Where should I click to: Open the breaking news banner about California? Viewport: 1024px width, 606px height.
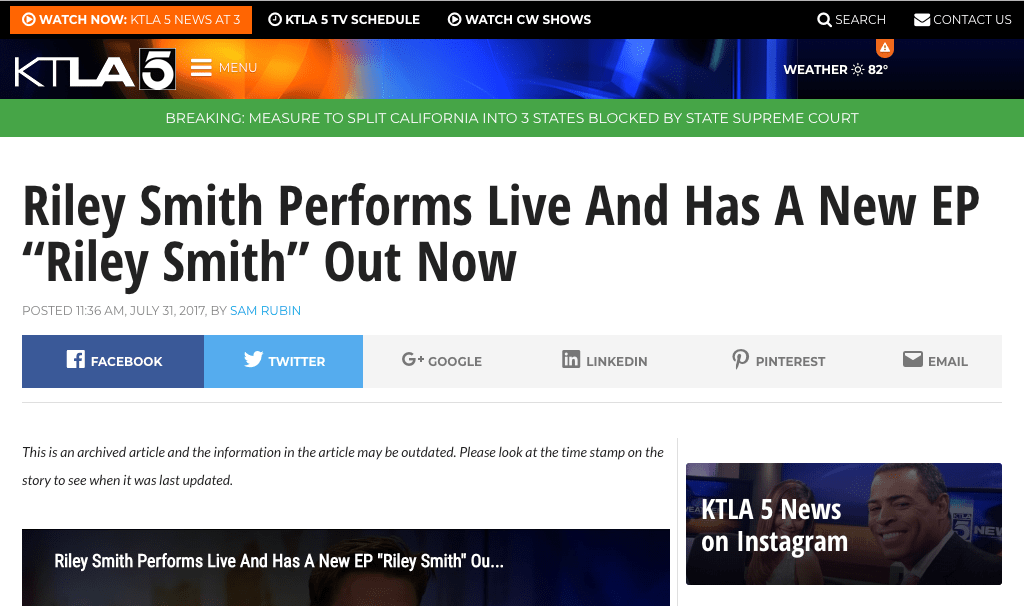[x=512, y=118]
